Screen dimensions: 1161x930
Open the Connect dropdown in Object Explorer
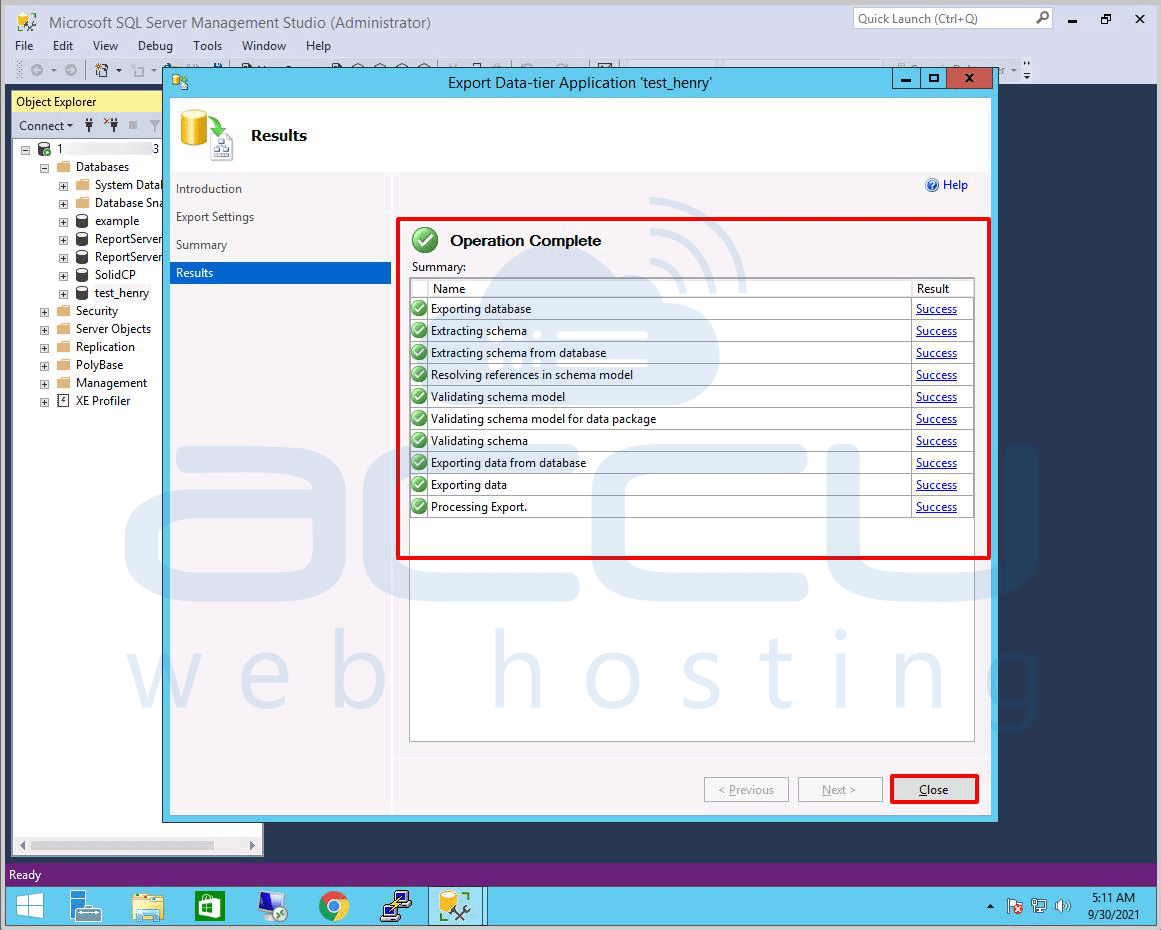(46, 125)
